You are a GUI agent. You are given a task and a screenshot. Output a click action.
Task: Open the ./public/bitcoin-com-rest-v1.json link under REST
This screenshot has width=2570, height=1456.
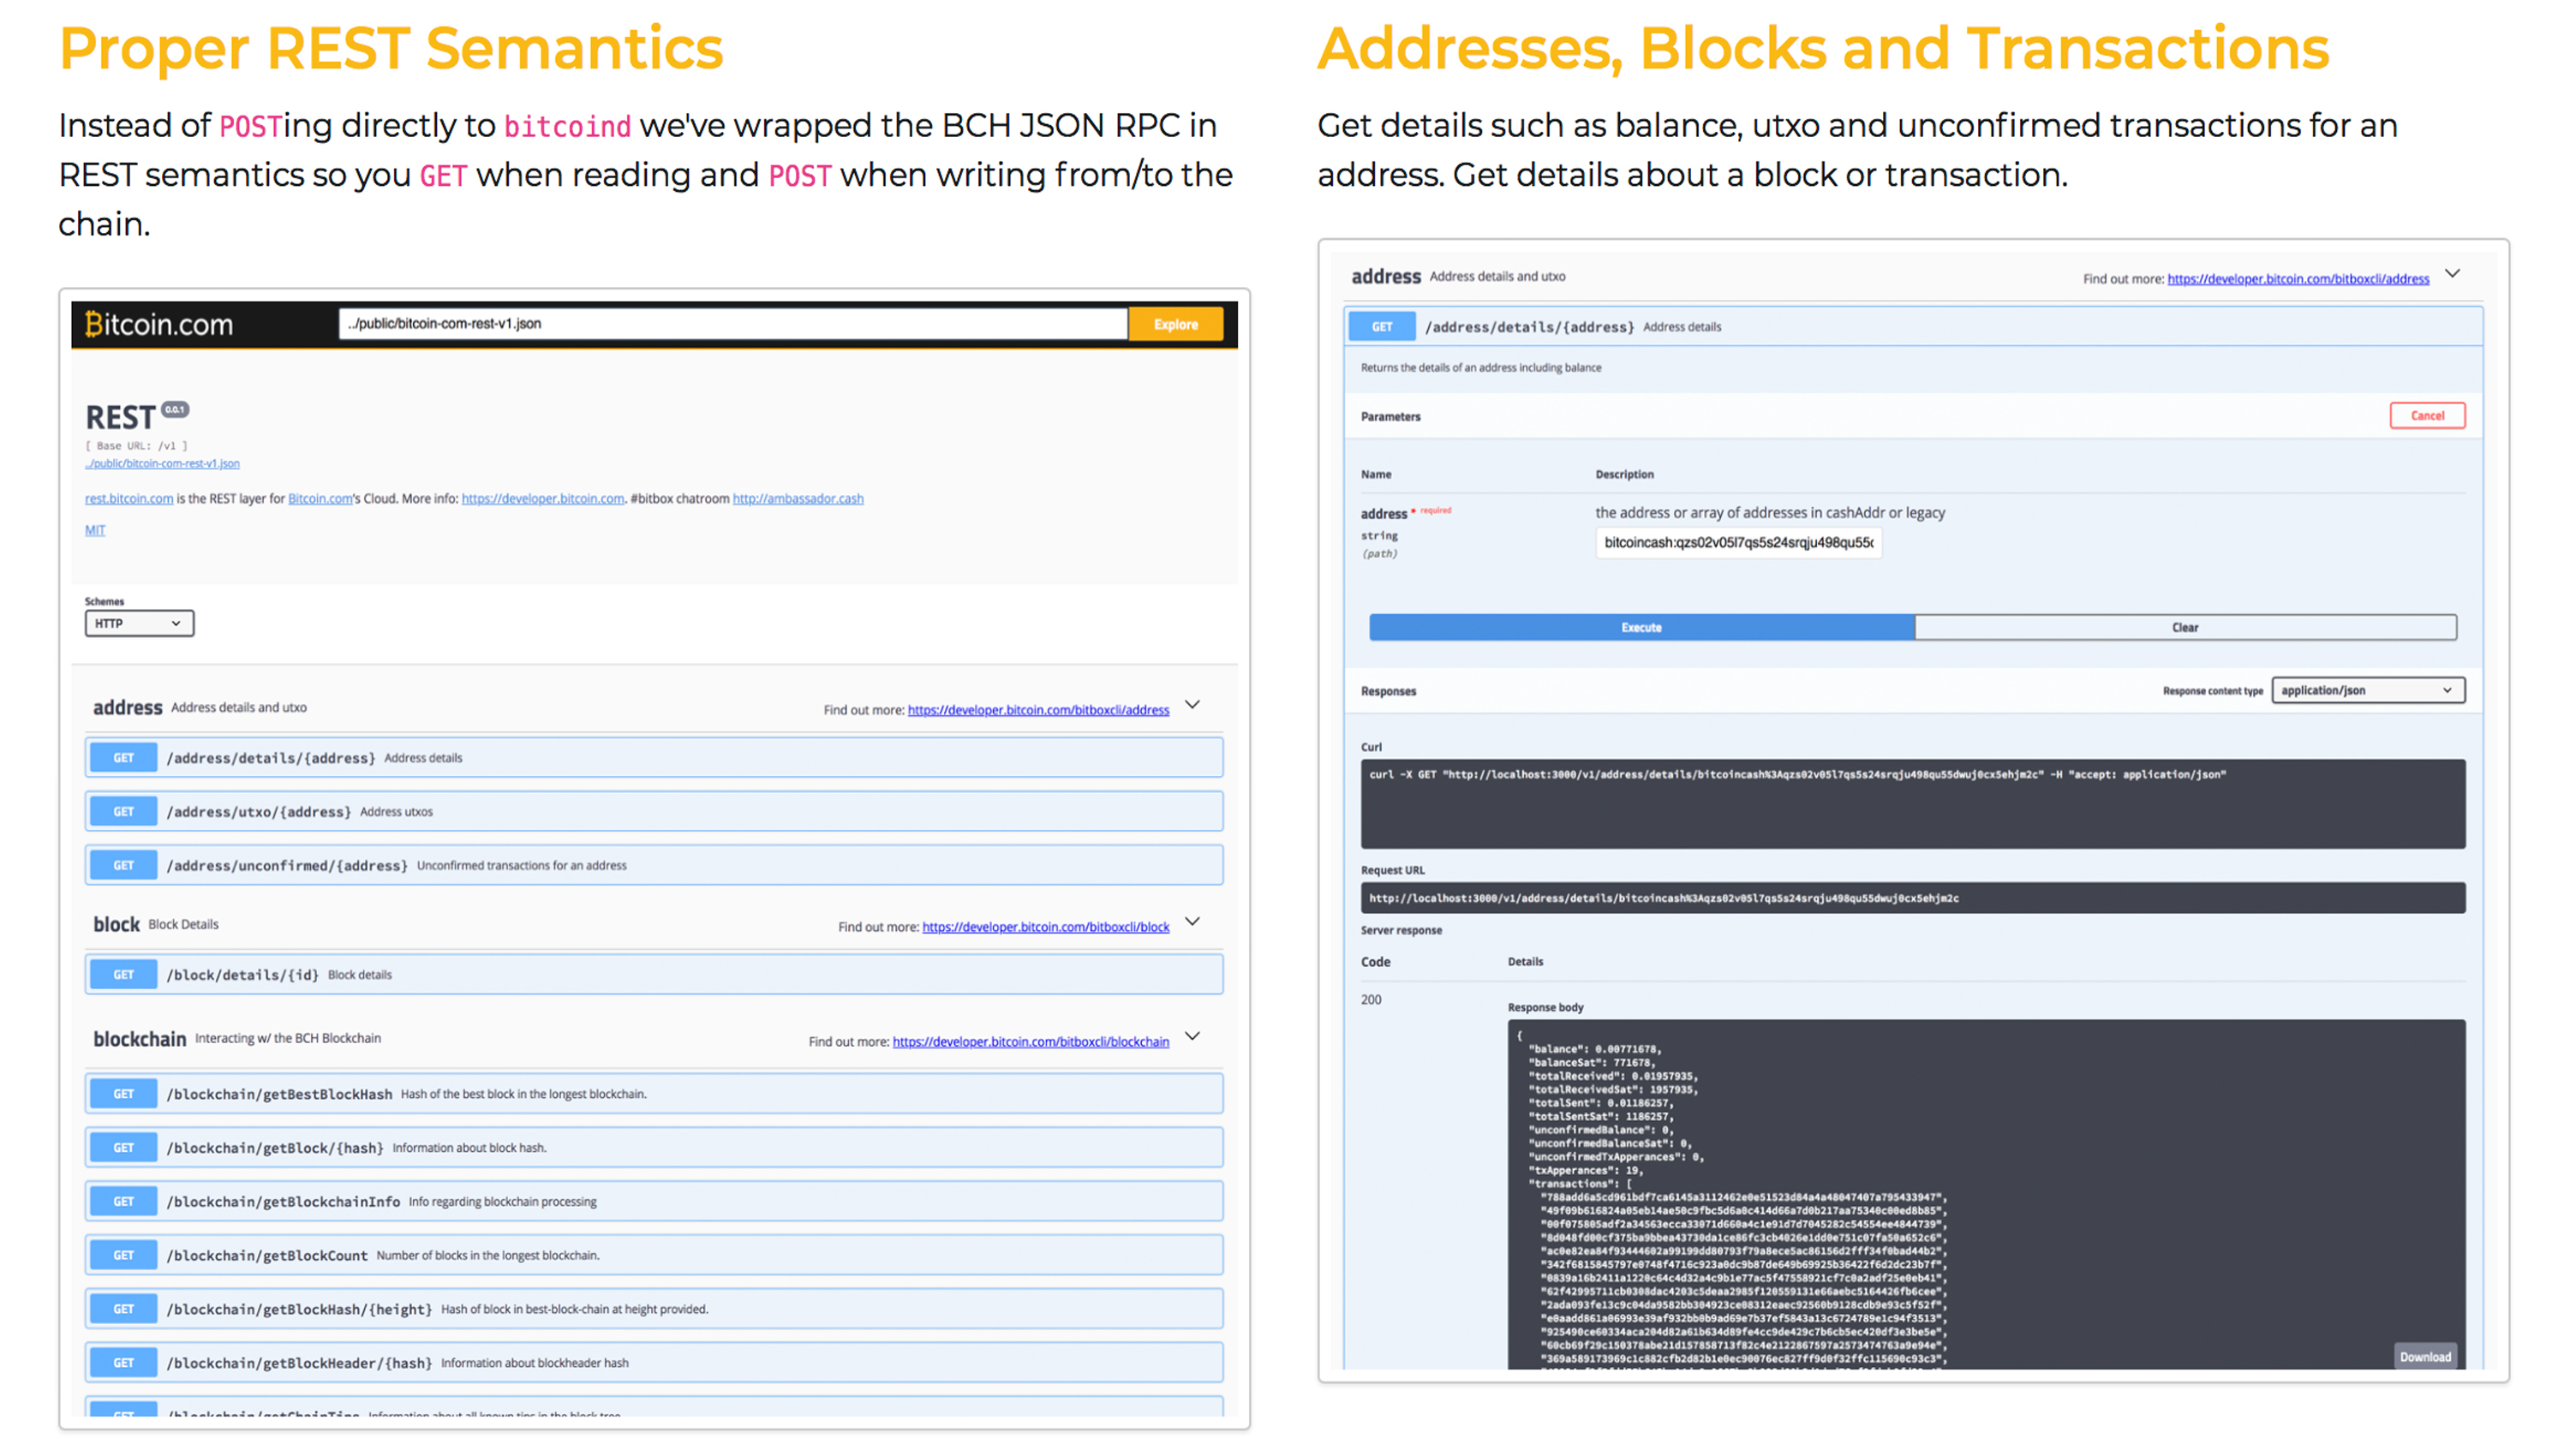pyautogui.click(x=162, y=463)
